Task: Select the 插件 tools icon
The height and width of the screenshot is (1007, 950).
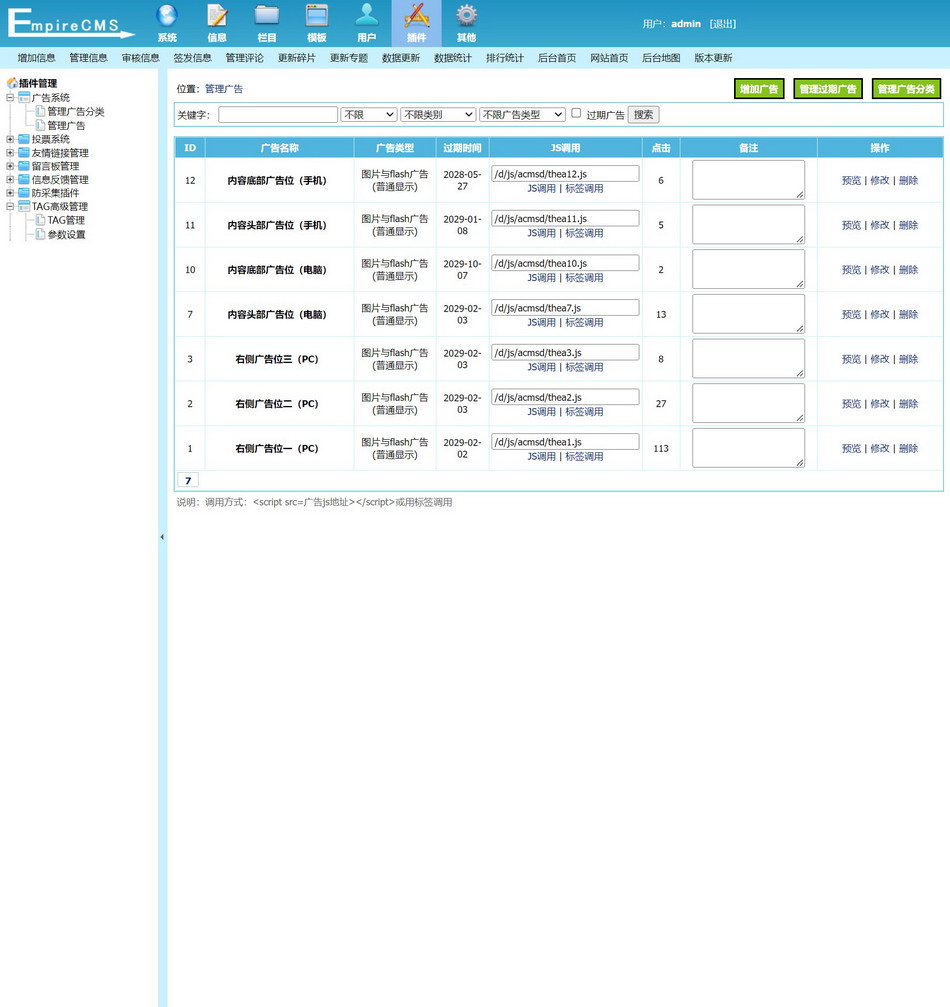Action: [x=417, y=16]
